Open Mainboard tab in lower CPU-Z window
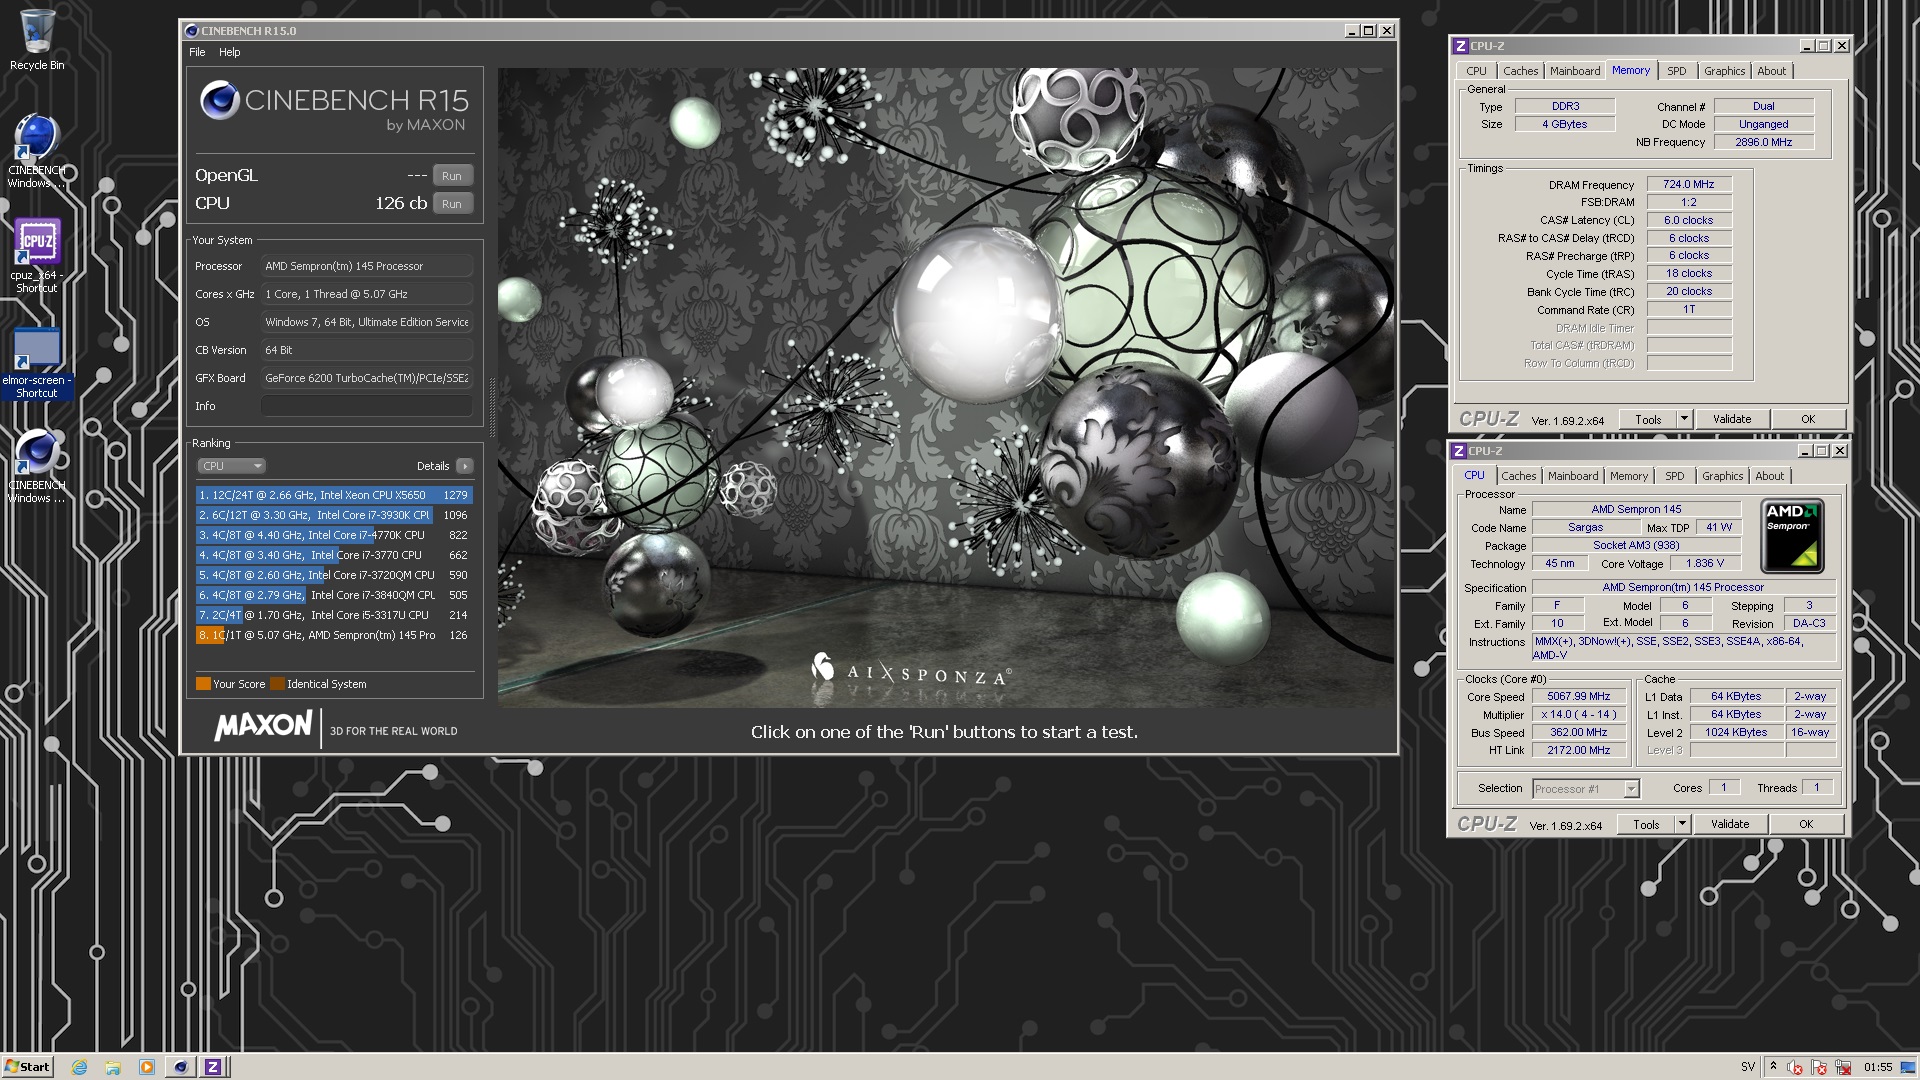1920x1080 pixels. tap(1573, 476)
